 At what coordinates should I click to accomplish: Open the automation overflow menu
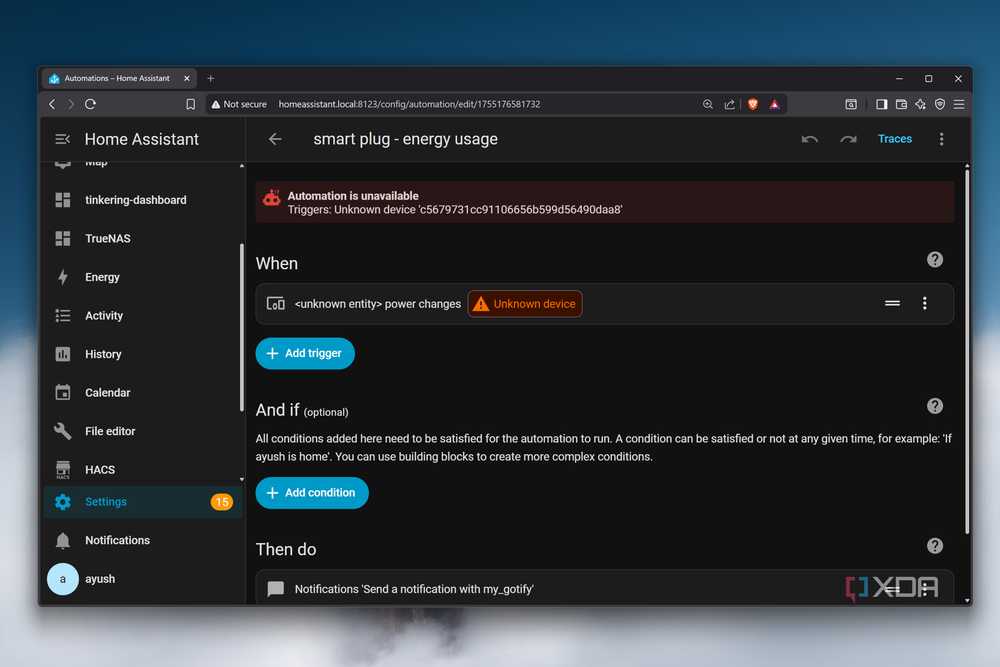coord(941,139)
